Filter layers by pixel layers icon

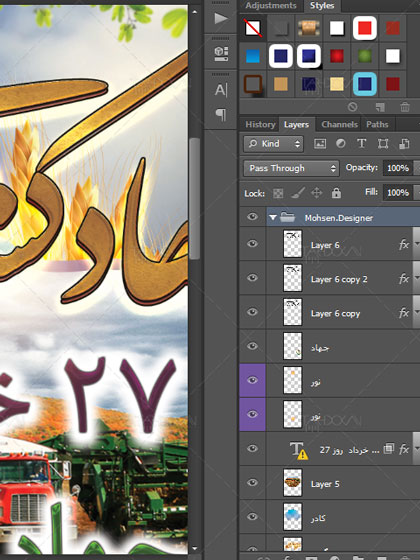point(320,144)
